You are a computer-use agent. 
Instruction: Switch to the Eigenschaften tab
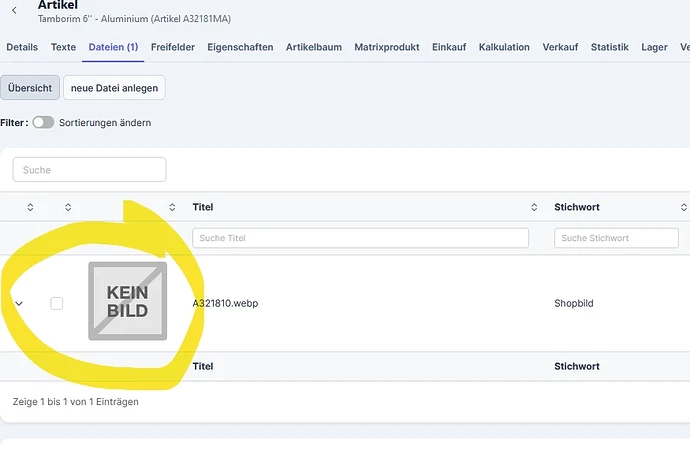[x=240, y=47]
